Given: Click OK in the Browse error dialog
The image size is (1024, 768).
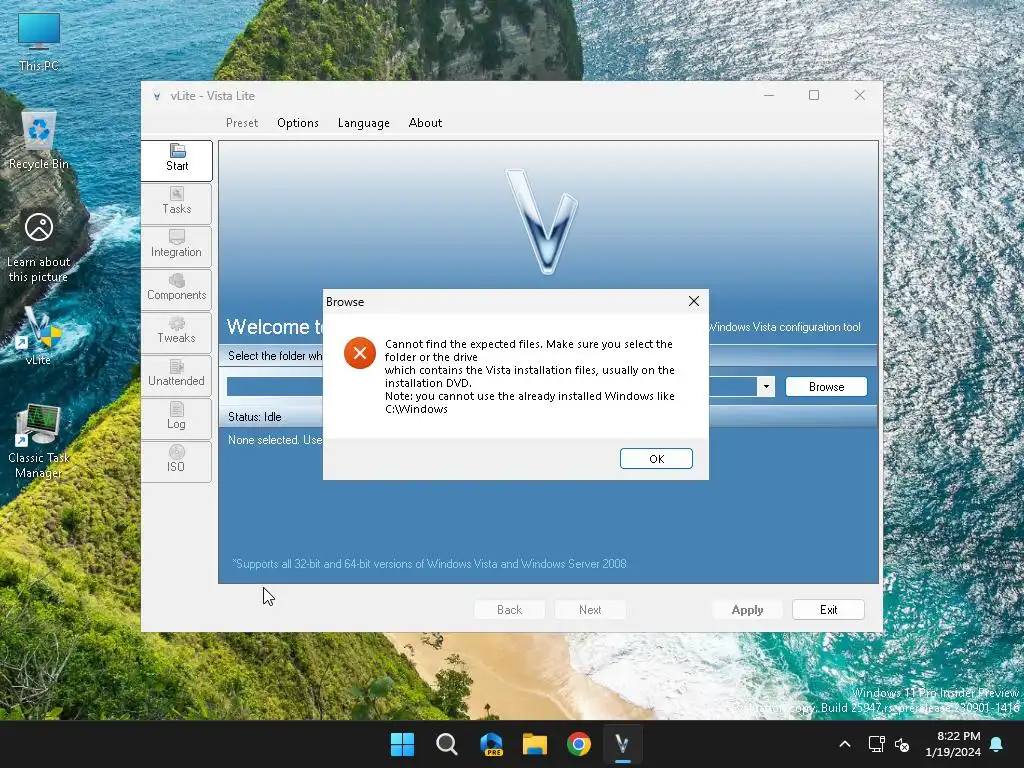Looking at the screenshot, I should [x=656, y=458].
